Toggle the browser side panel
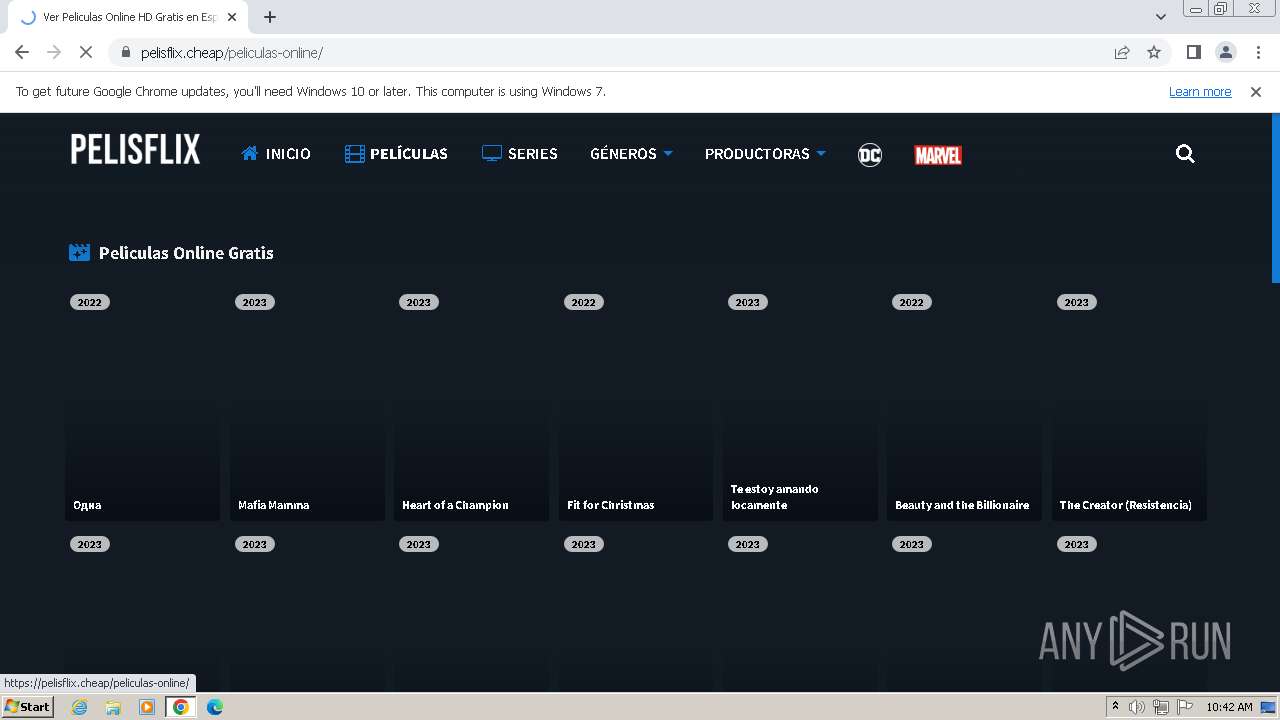The image size is (1280, 720). click(x=1193, y=52)
